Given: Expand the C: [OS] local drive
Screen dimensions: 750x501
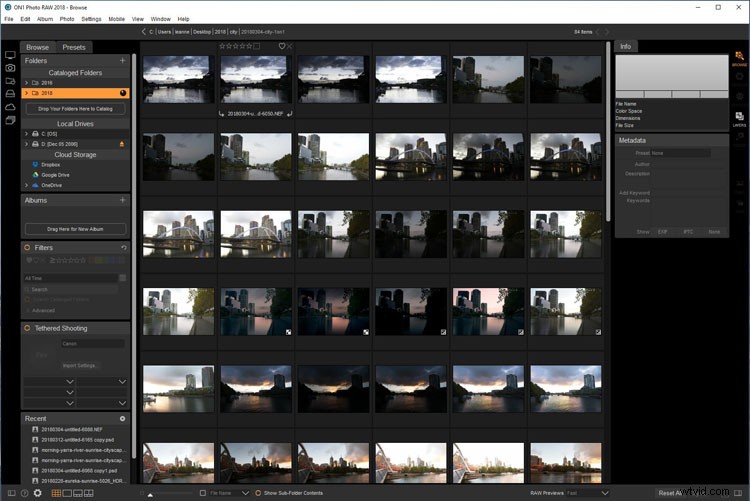Looking at the screenshot, I should [26, 134].
